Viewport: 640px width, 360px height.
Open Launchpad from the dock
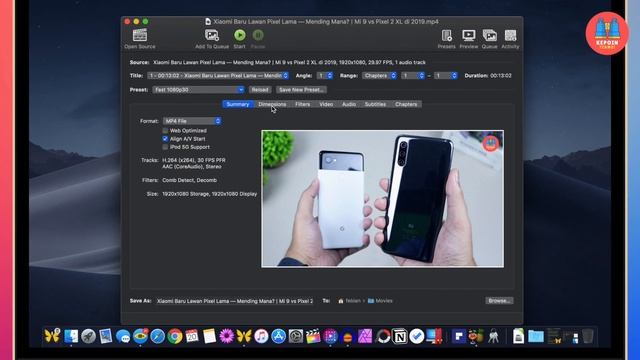coord(88,336)
